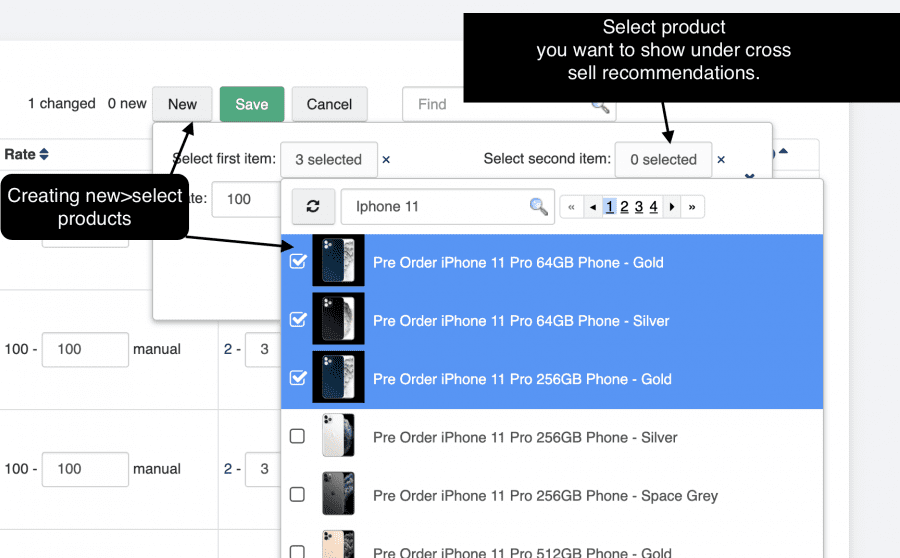Open the first item '3 selected' dropdown

click(328, 159)
